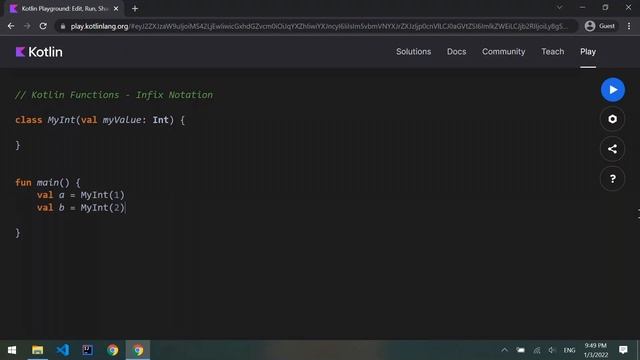Click the 'fun main()' line

[48, 182]
